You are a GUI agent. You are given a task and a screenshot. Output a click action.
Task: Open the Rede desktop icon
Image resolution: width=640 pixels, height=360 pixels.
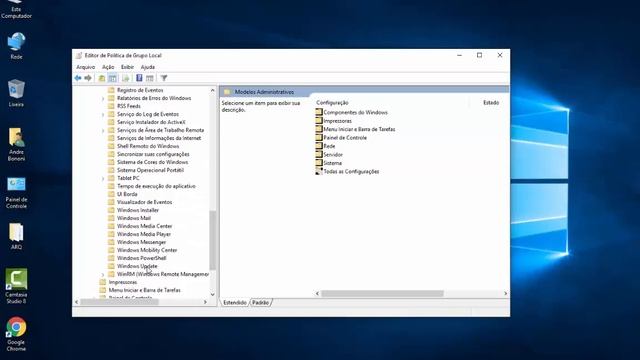pyautogui.click(x=16, y=46)
